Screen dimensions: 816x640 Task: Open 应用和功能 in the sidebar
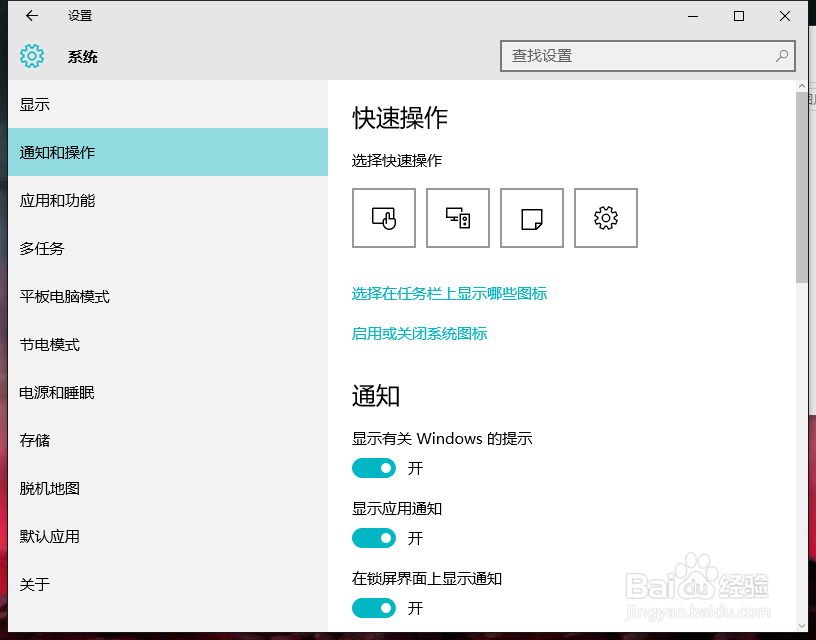point(168,200)
